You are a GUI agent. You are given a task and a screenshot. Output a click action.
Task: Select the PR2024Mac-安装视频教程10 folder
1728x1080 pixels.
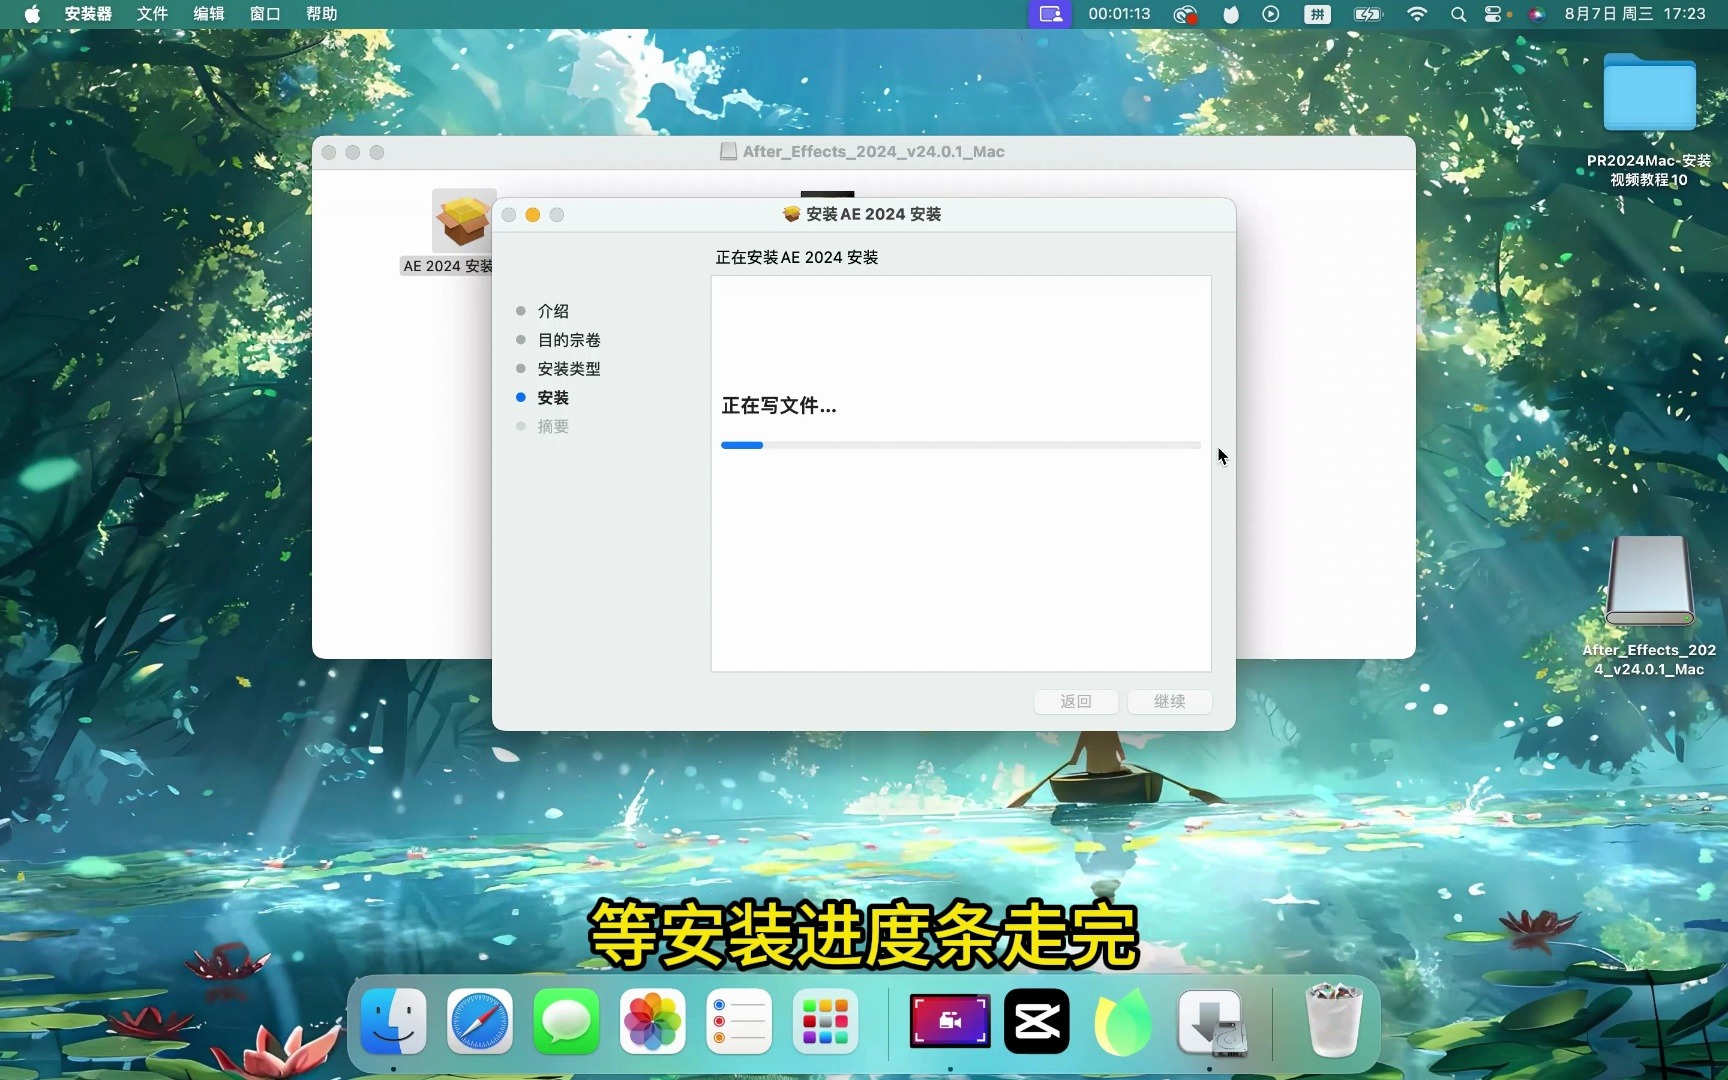coord(1649,119)
